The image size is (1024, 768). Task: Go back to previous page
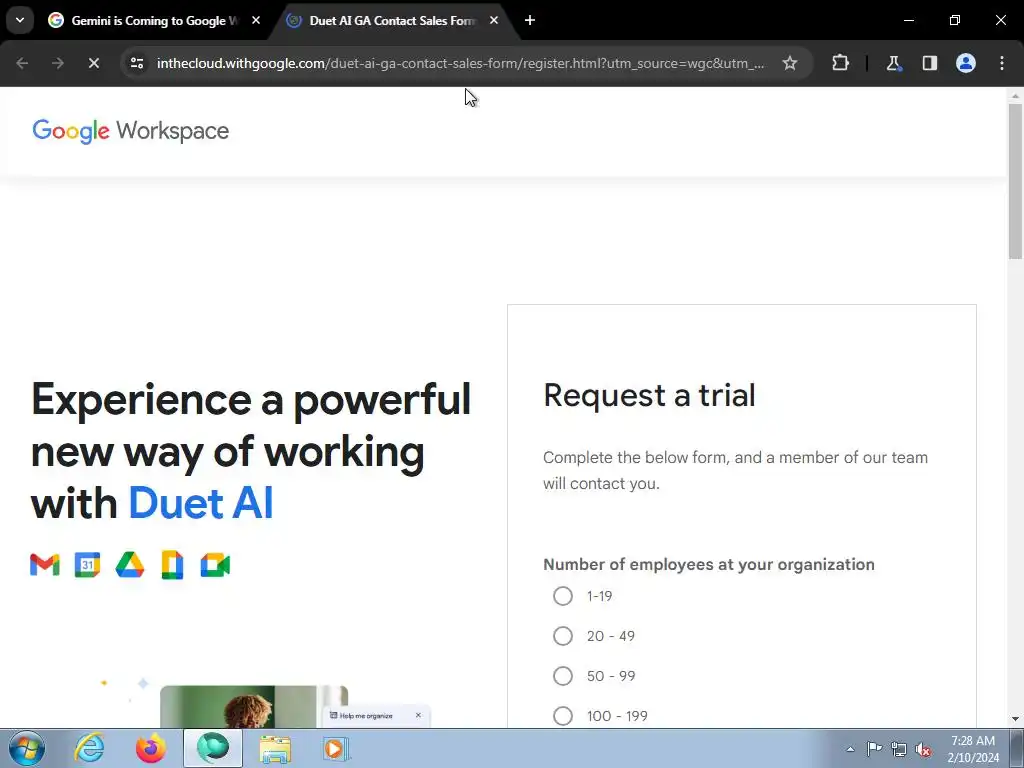click(x=22, y=63)
